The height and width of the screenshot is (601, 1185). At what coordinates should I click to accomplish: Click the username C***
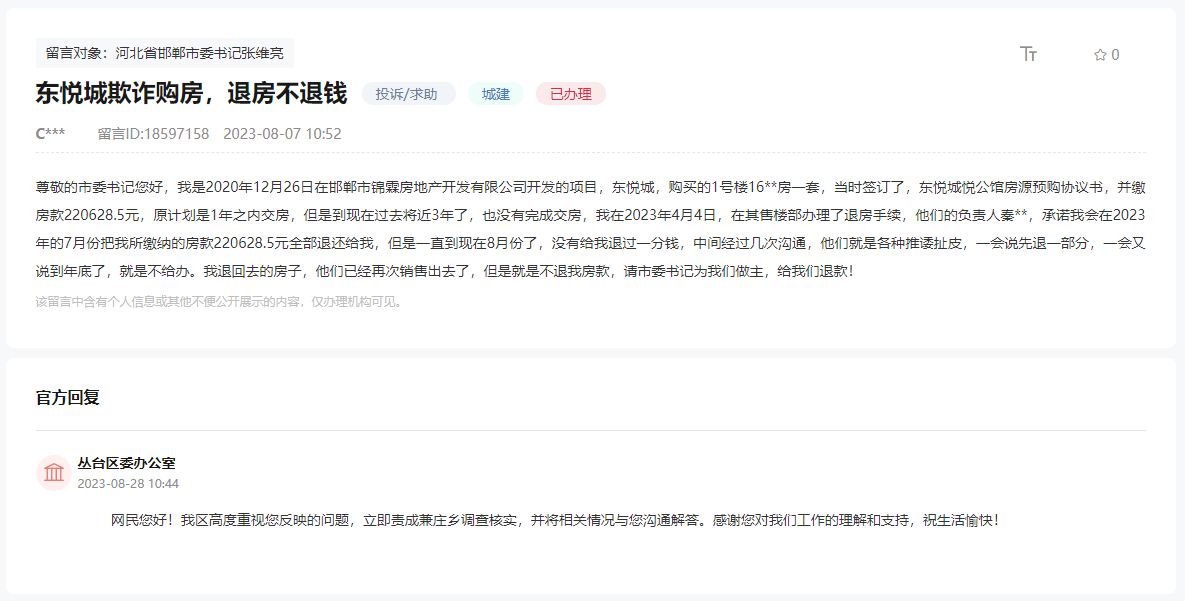[x=51, y=134]
